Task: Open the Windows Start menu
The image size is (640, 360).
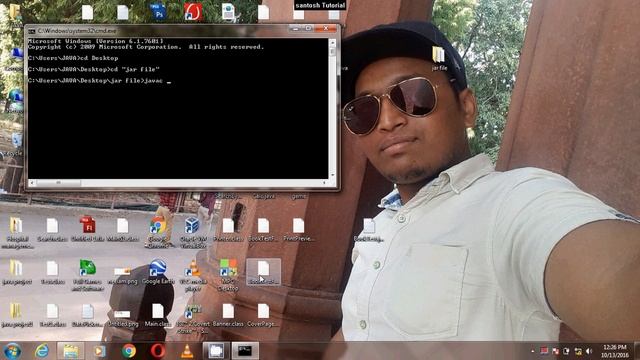Action: (x=12, y=351)
